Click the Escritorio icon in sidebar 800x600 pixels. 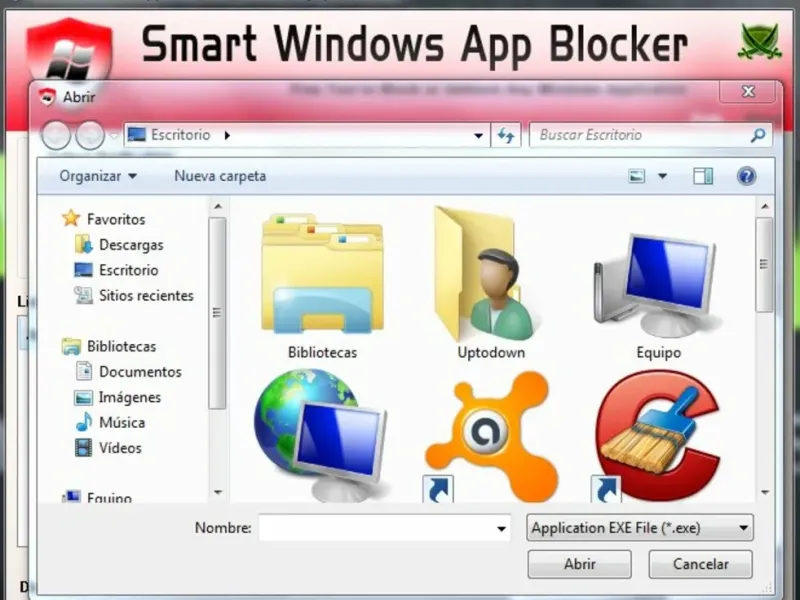coord(83,269)
